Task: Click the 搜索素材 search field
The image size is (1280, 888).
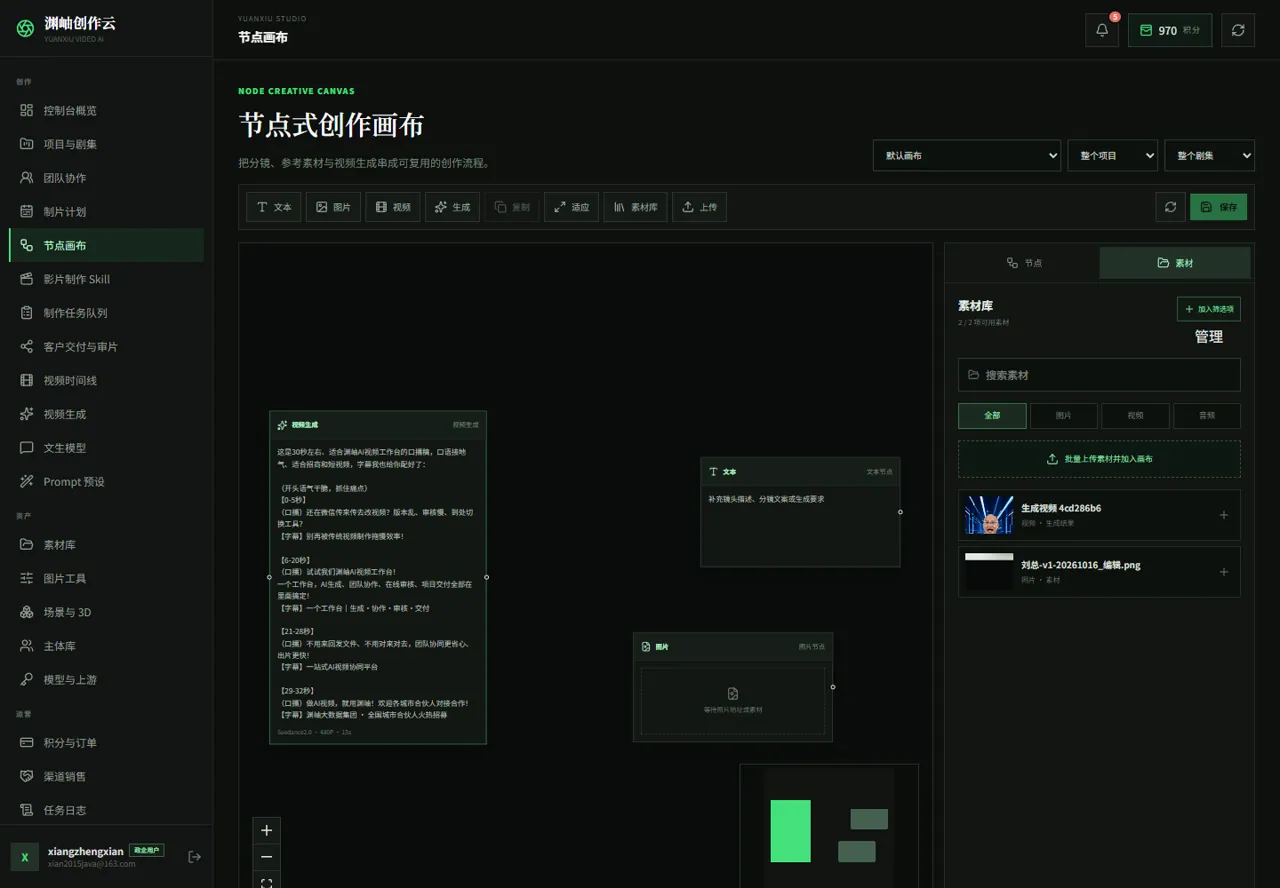Action: click(x=1099, y=375)
